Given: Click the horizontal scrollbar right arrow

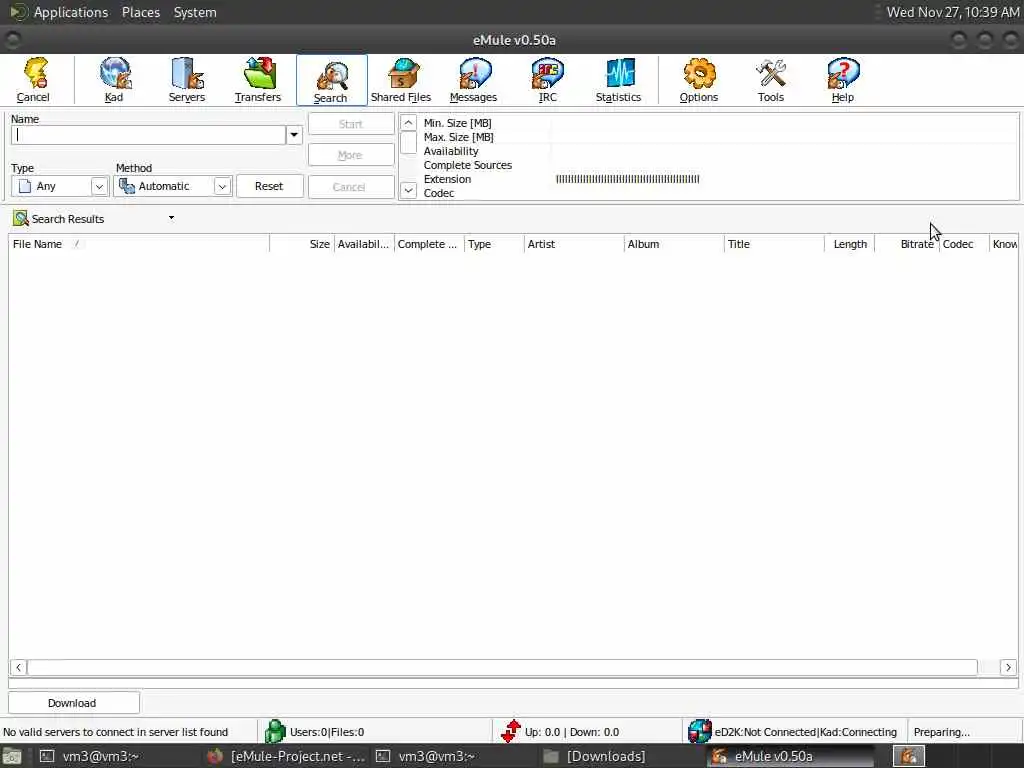Looking at the screenshot, I should tap(1008, 667).
